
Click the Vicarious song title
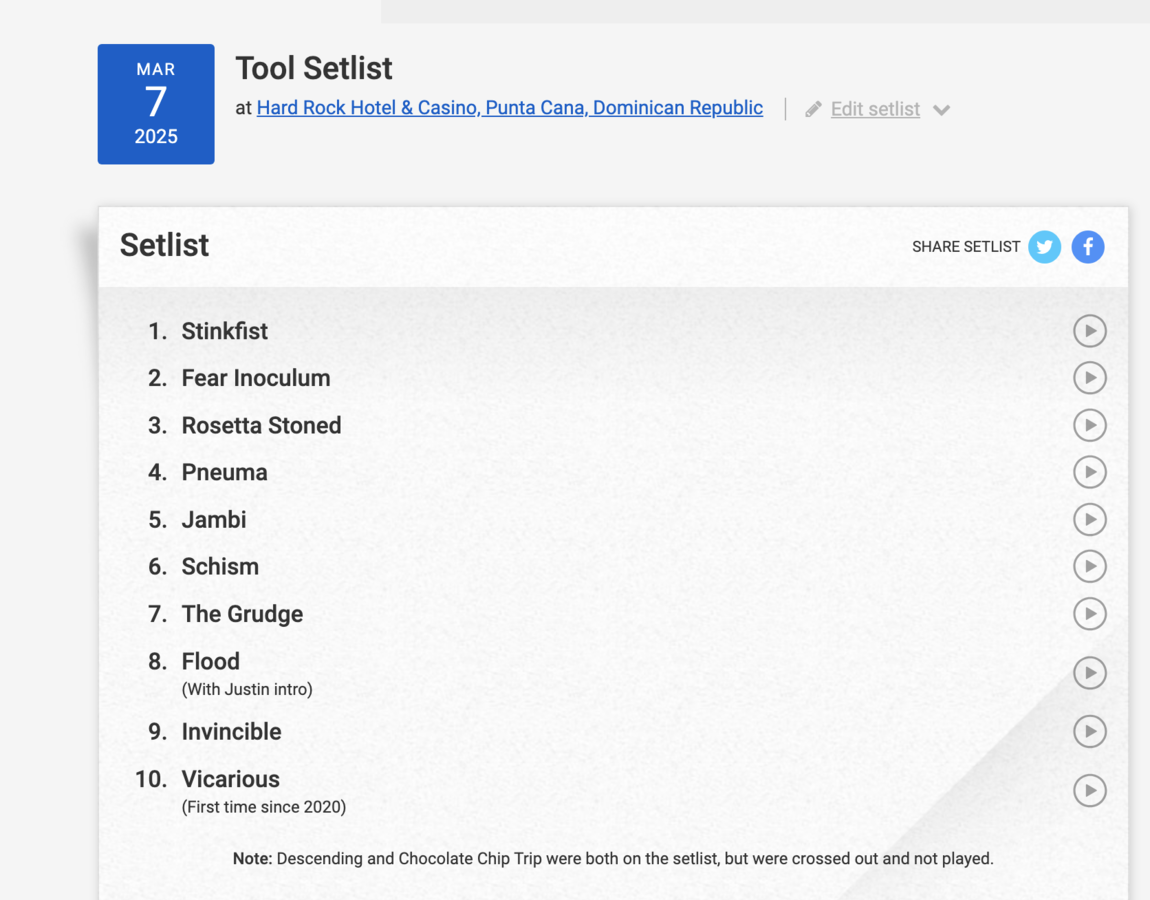[230, 779]
